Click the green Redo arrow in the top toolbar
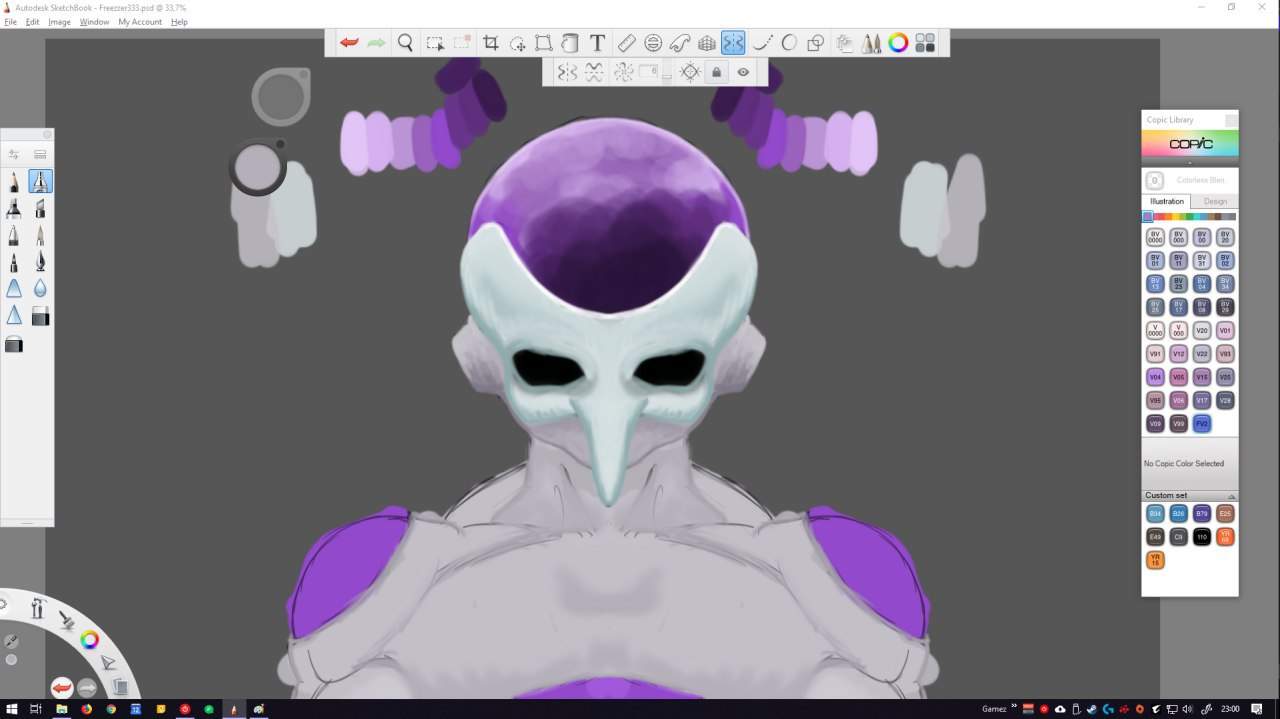Image resolution: width=1280 pixels, height=719 pixels. (376, 43)
